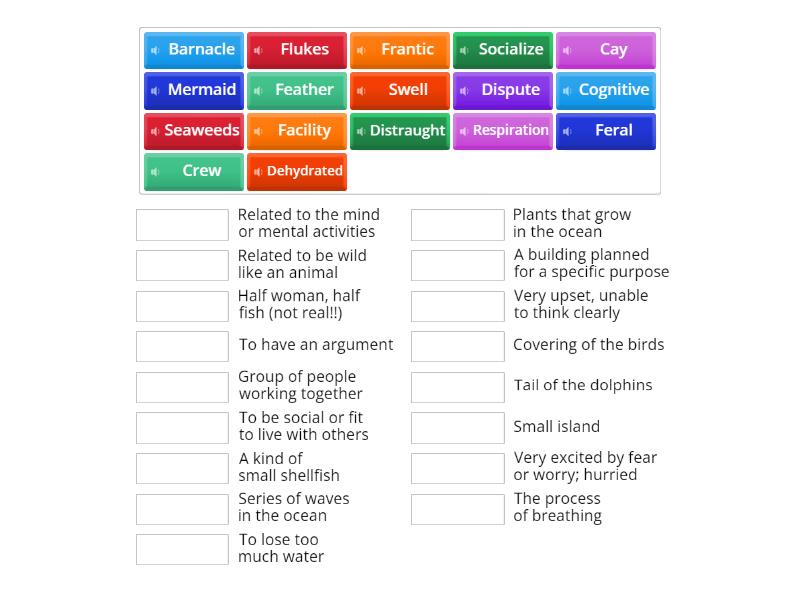Click the Crew tile
The width and height of the screenshot is (800, 600).
[193, 171]
